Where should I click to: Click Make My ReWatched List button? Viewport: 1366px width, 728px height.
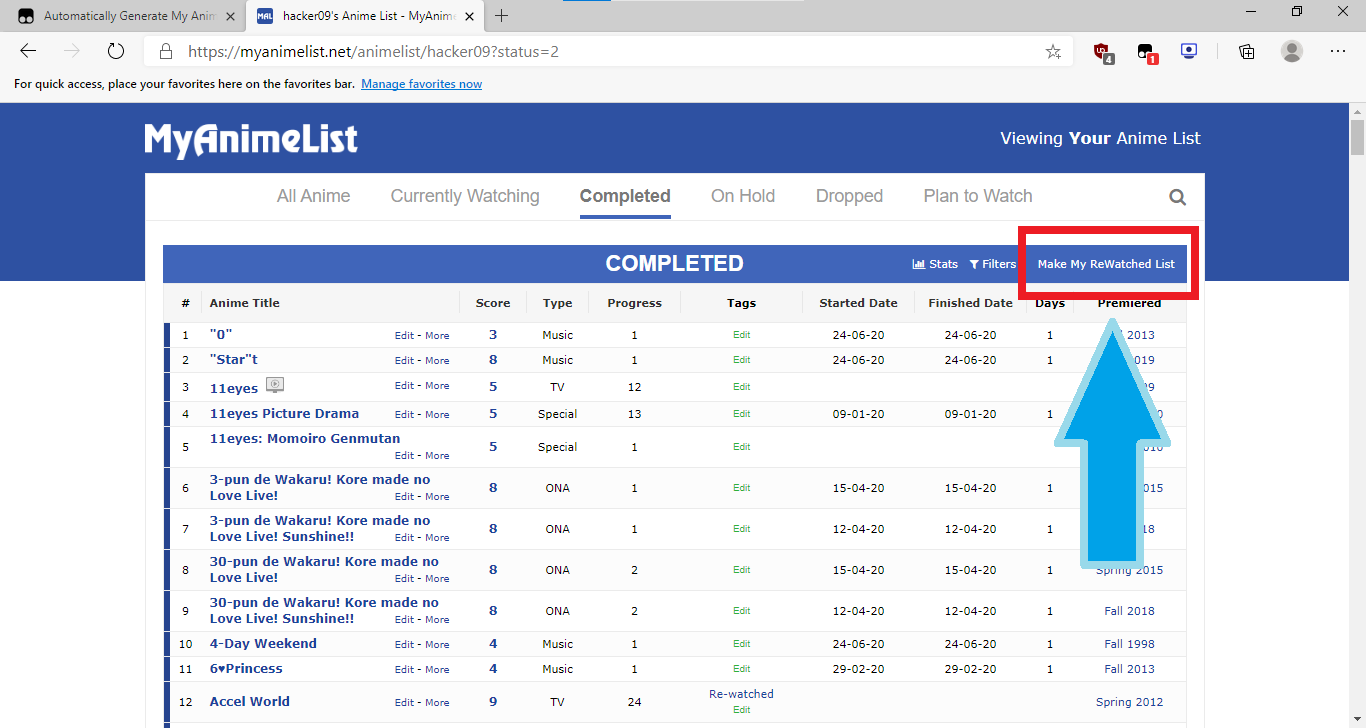[x=1106, y=263]
